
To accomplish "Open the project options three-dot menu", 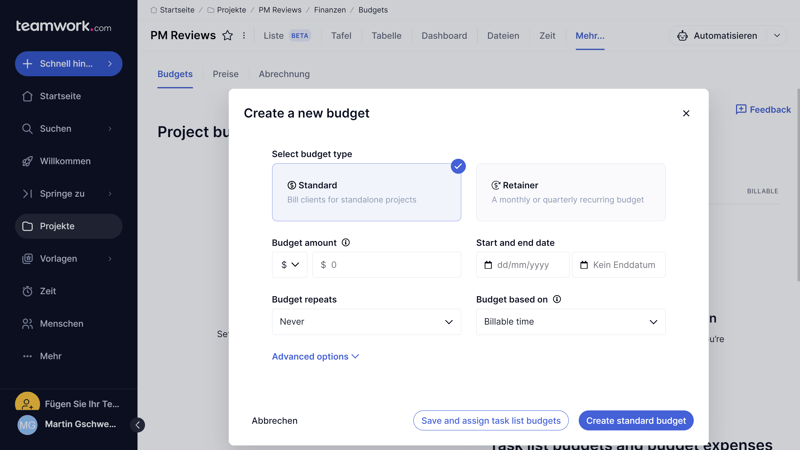I will pyautogui.click(x=244, y=36).
